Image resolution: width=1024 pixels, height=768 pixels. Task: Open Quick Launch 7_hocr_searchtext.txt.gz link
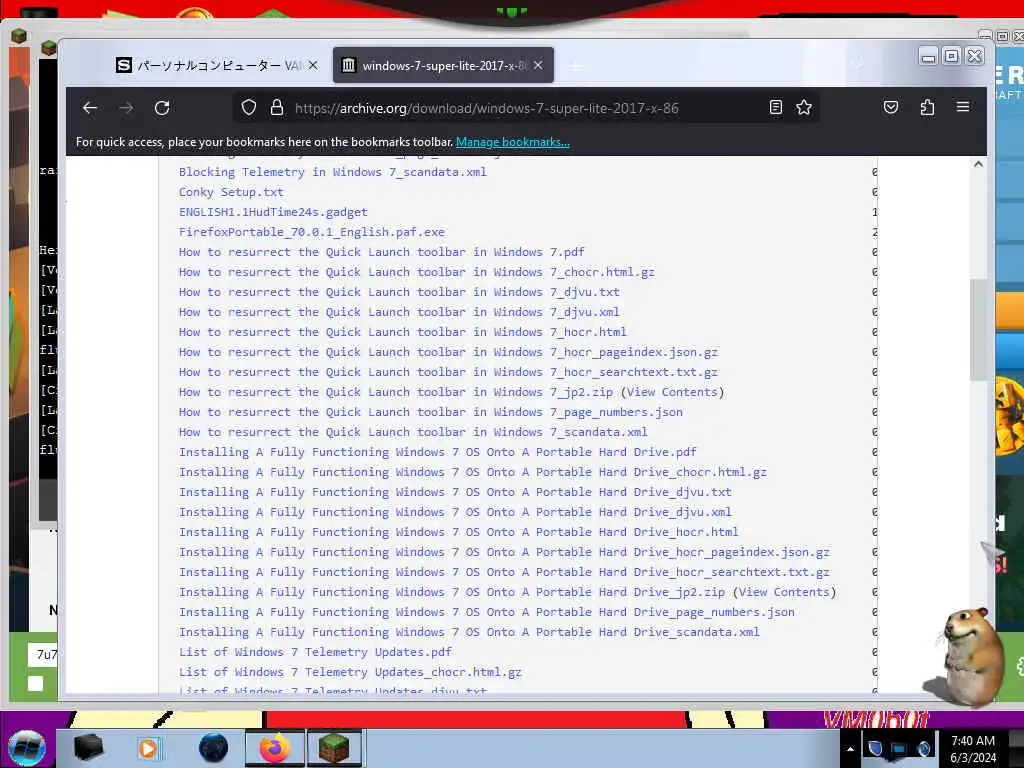[448, 372]
